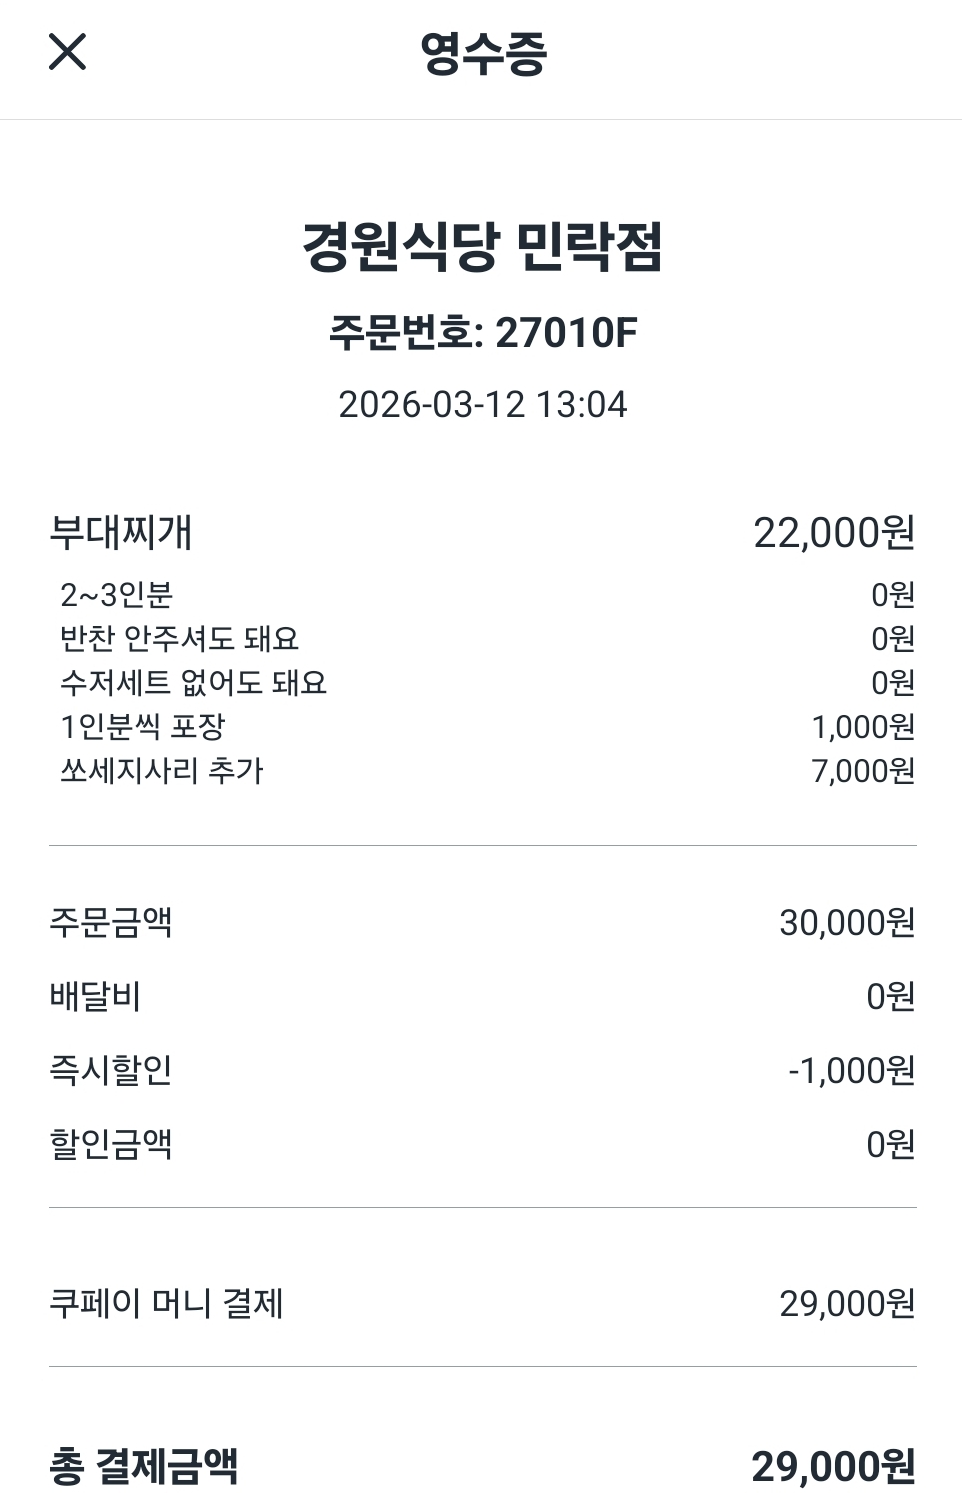Select the 반찬 안주셔도 돼요 option

coord(179,639)
